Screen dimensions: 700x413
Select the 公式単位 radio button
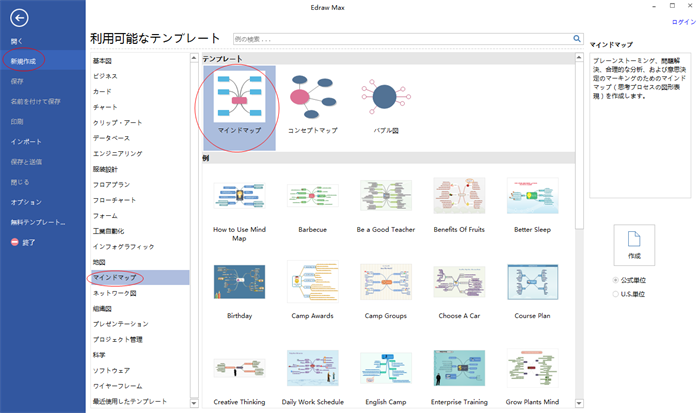[616, 280]
